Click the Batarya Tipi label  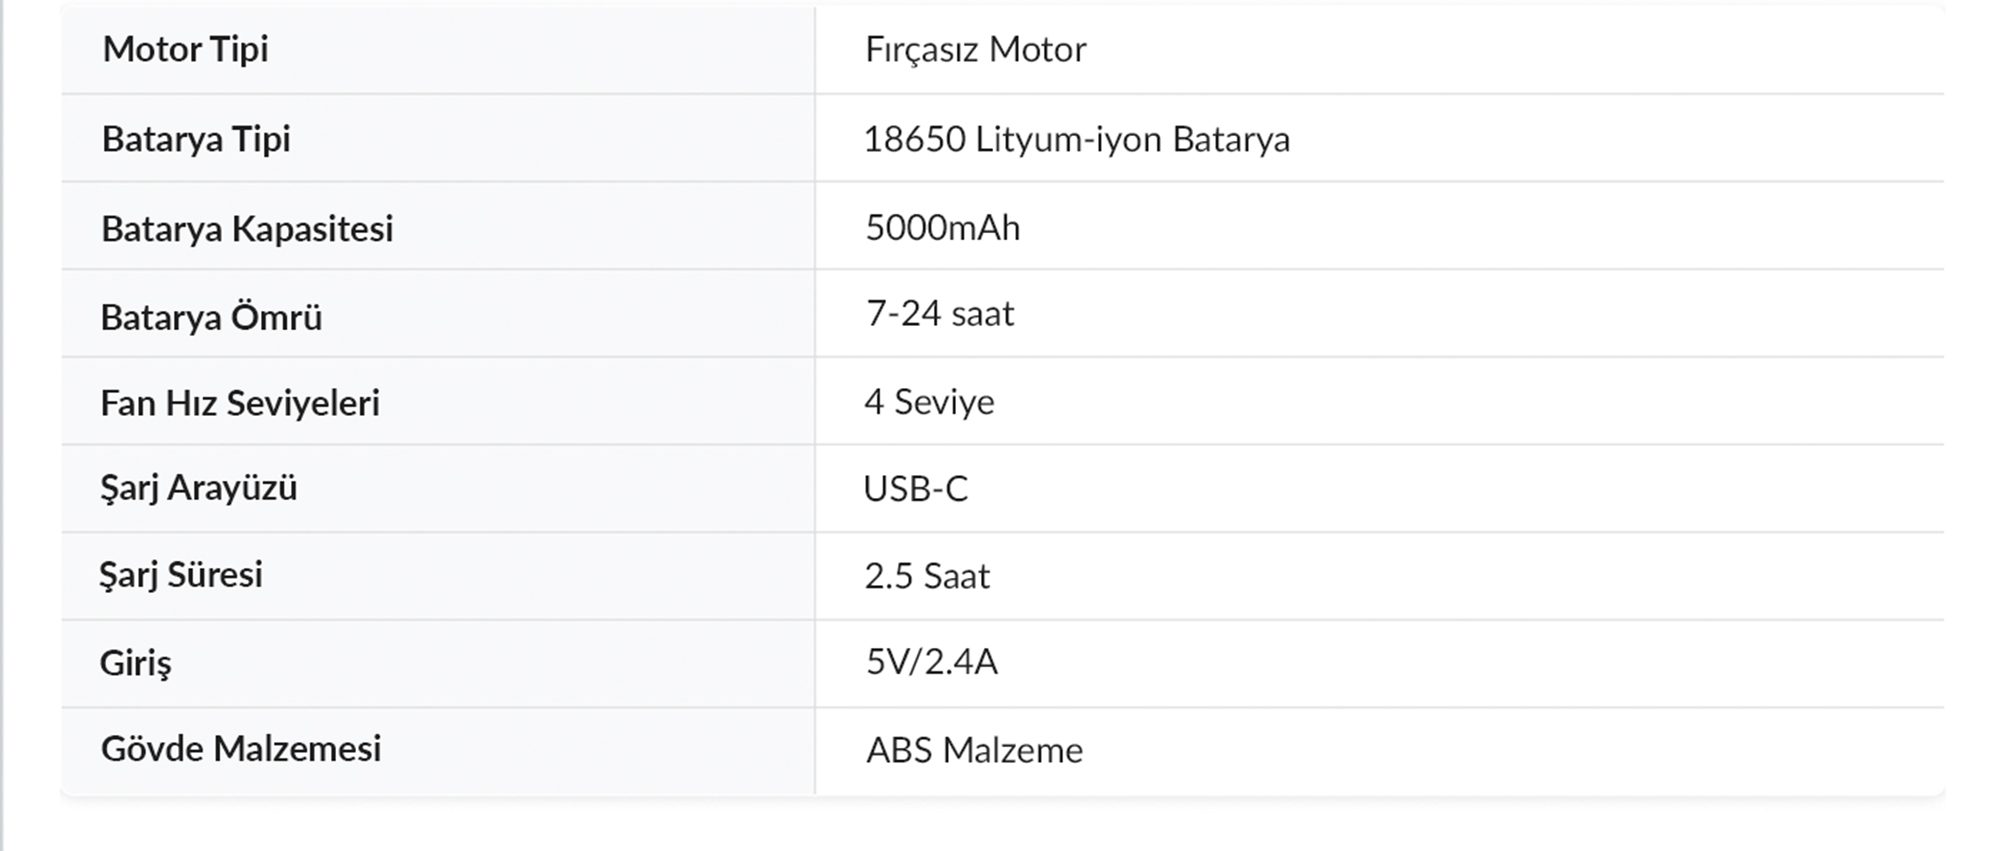click(196, 139)
